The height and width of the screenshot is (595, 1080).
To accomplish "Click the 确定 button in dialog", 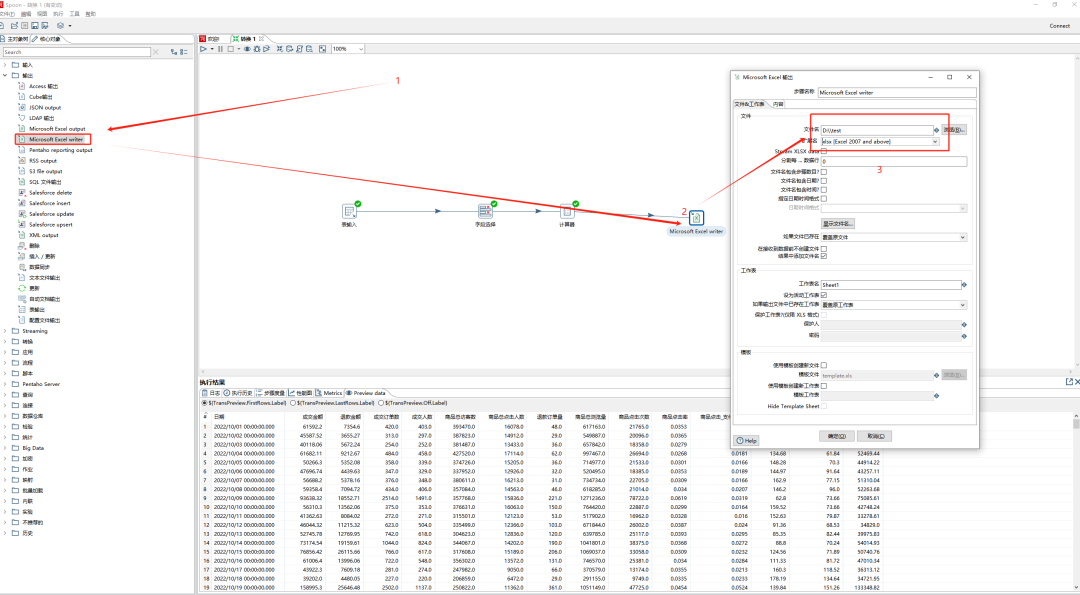I will point(836,436).
